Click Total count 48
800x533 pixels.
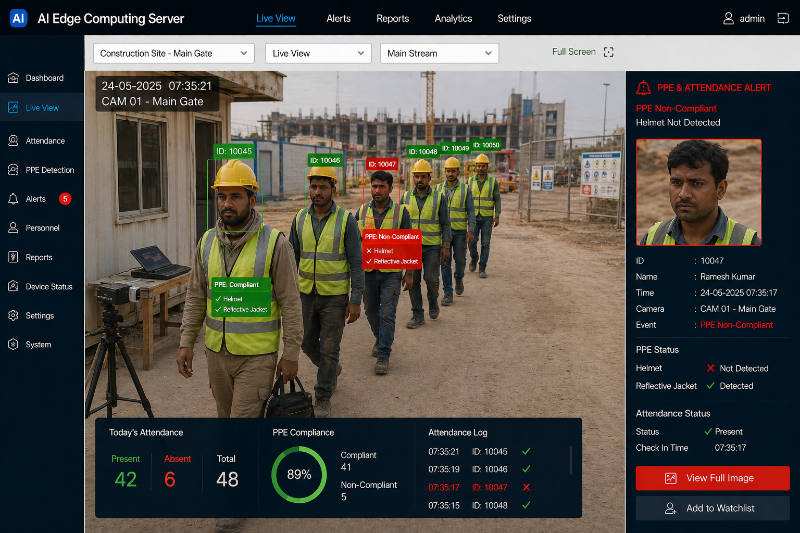227,479
